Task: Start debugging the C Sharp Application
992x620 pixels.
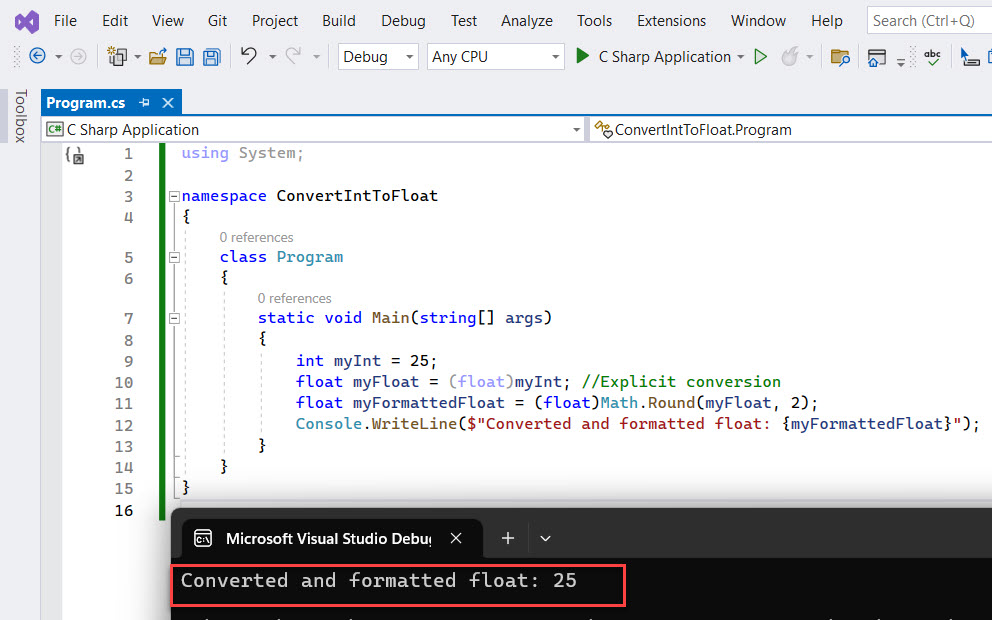Action: click(583, 57)
